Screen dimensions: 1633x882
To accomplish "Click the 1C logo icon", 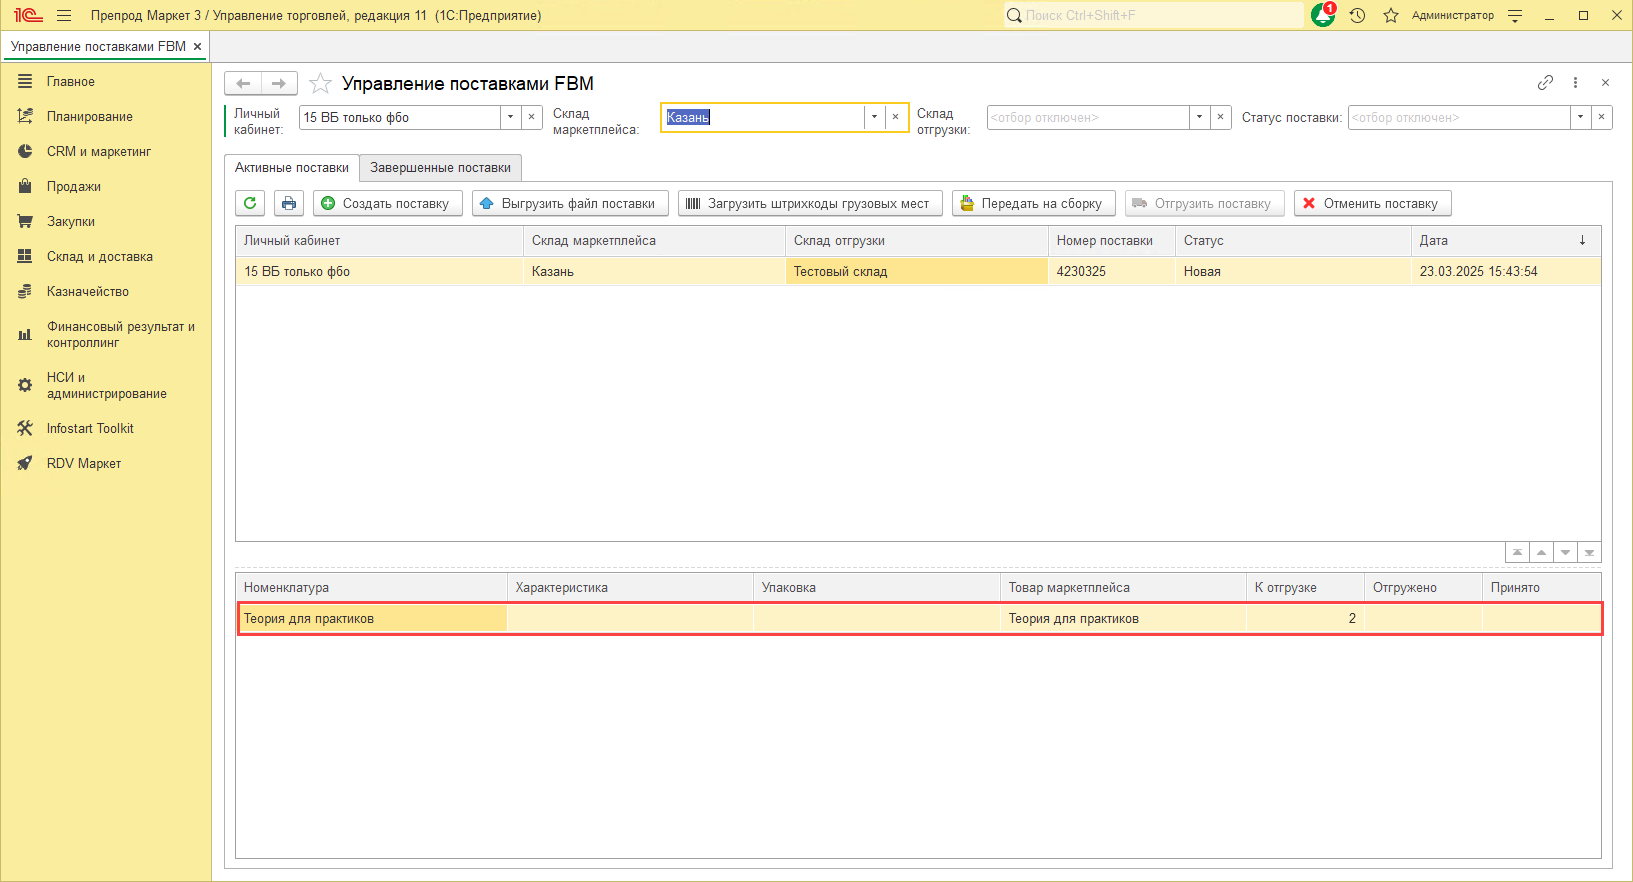I will 28,15.
